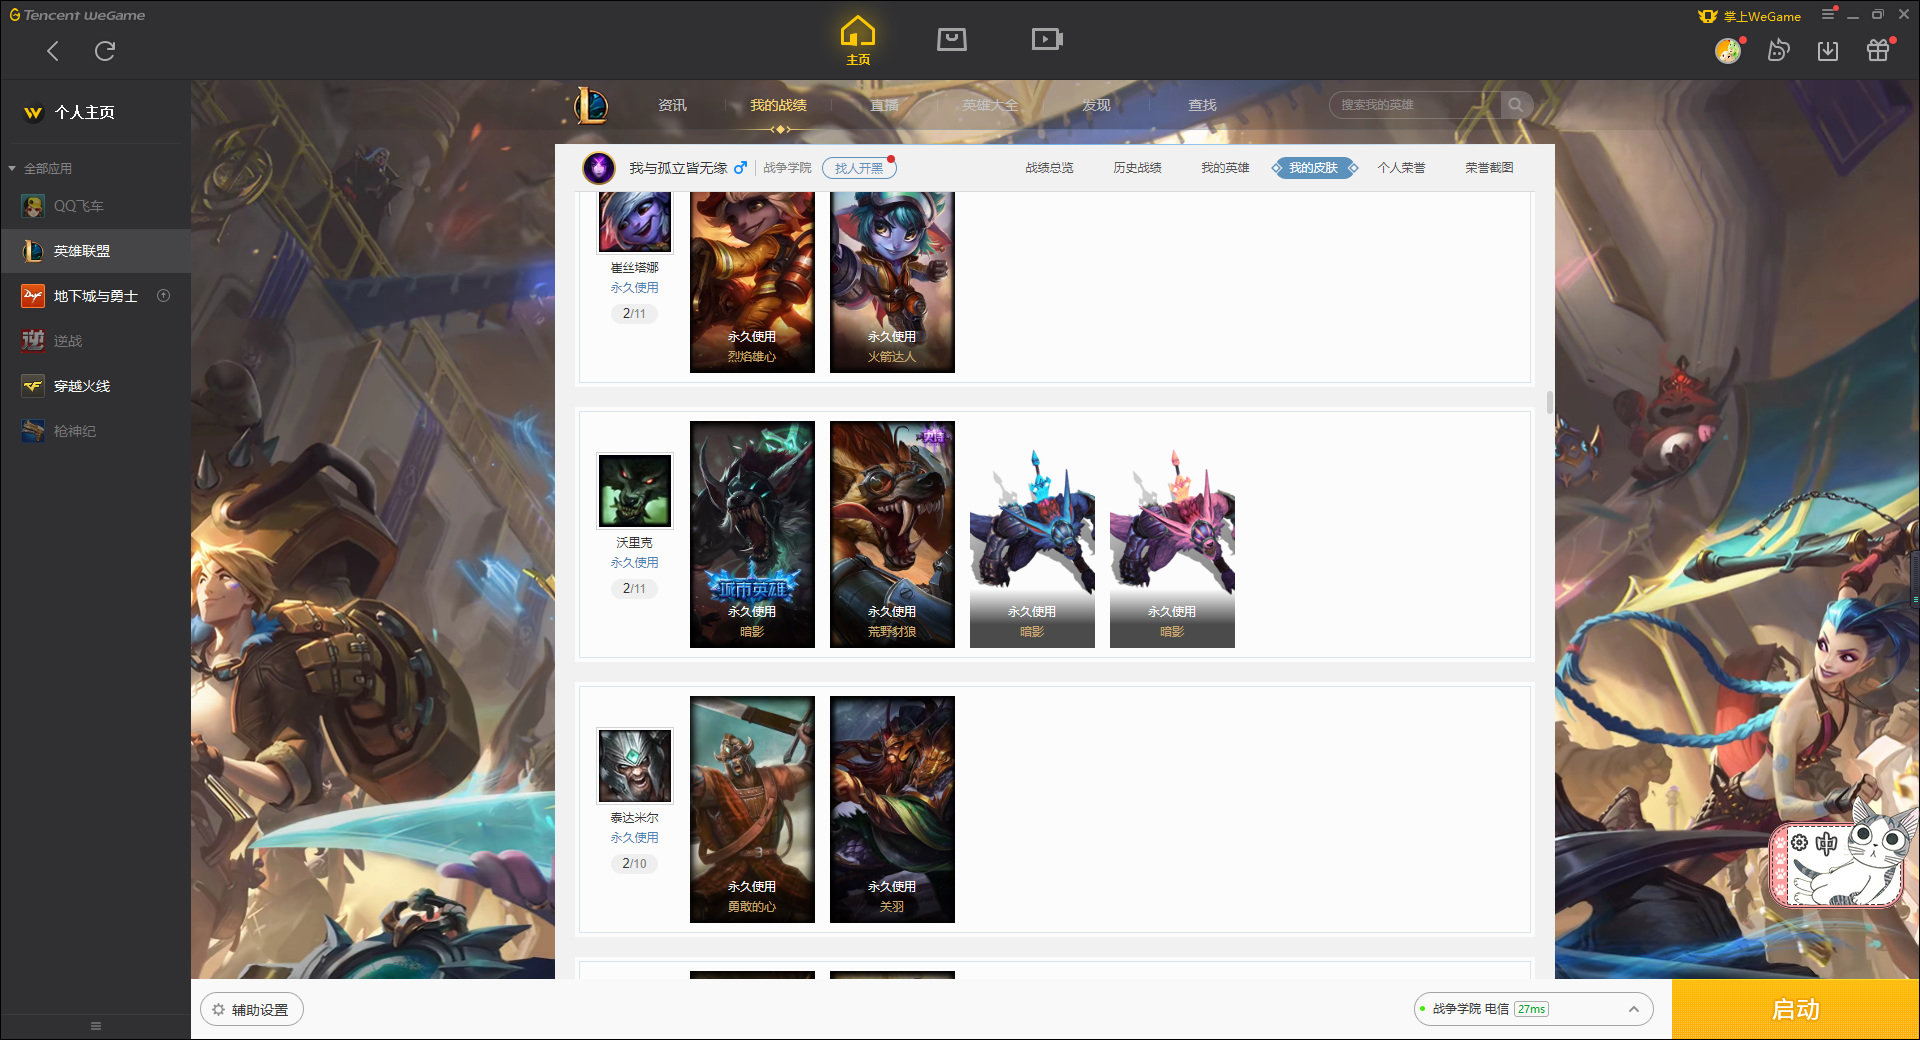Click the 2/10 count under 泰达米尔

point(634,863)
